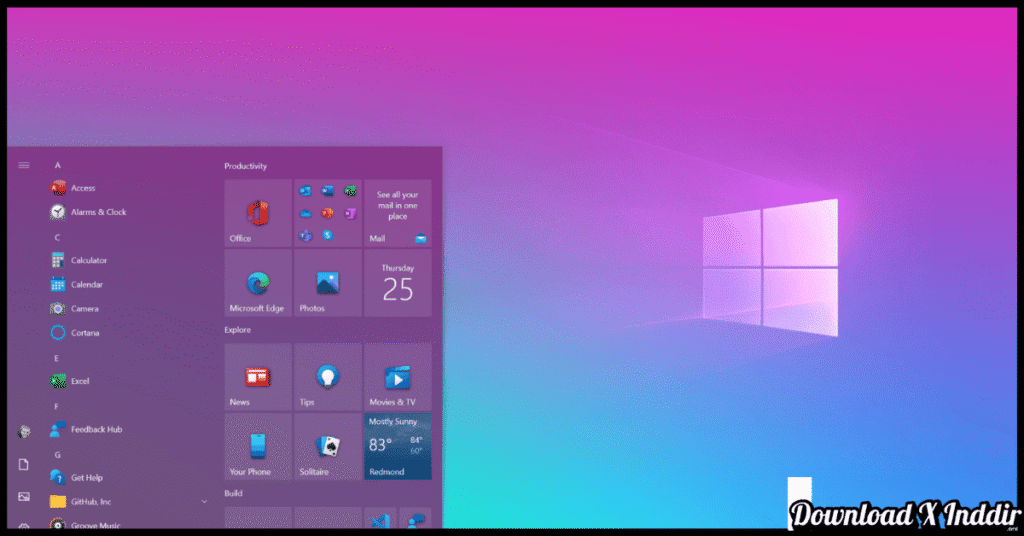The image size is (1024, 536).
Task: Launch Visual Studio Code tile in Build
Action: (x=380, y=519)
